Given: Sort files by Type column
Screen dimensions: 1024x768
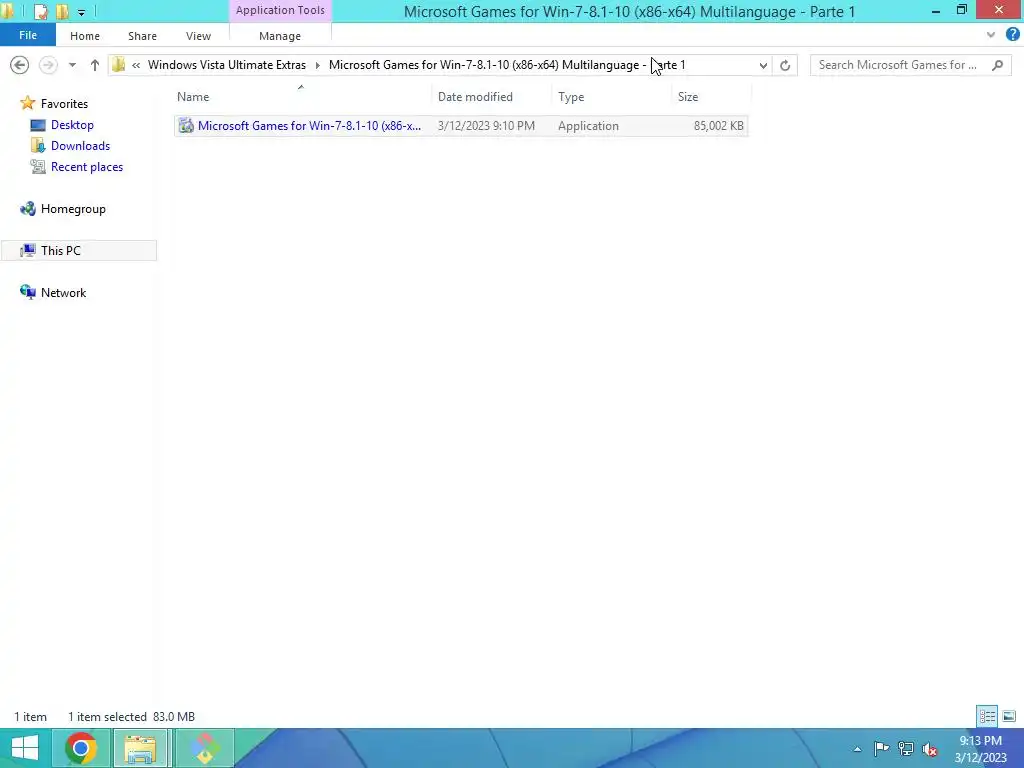Looking at the screenshot, I should coord(571,97).
